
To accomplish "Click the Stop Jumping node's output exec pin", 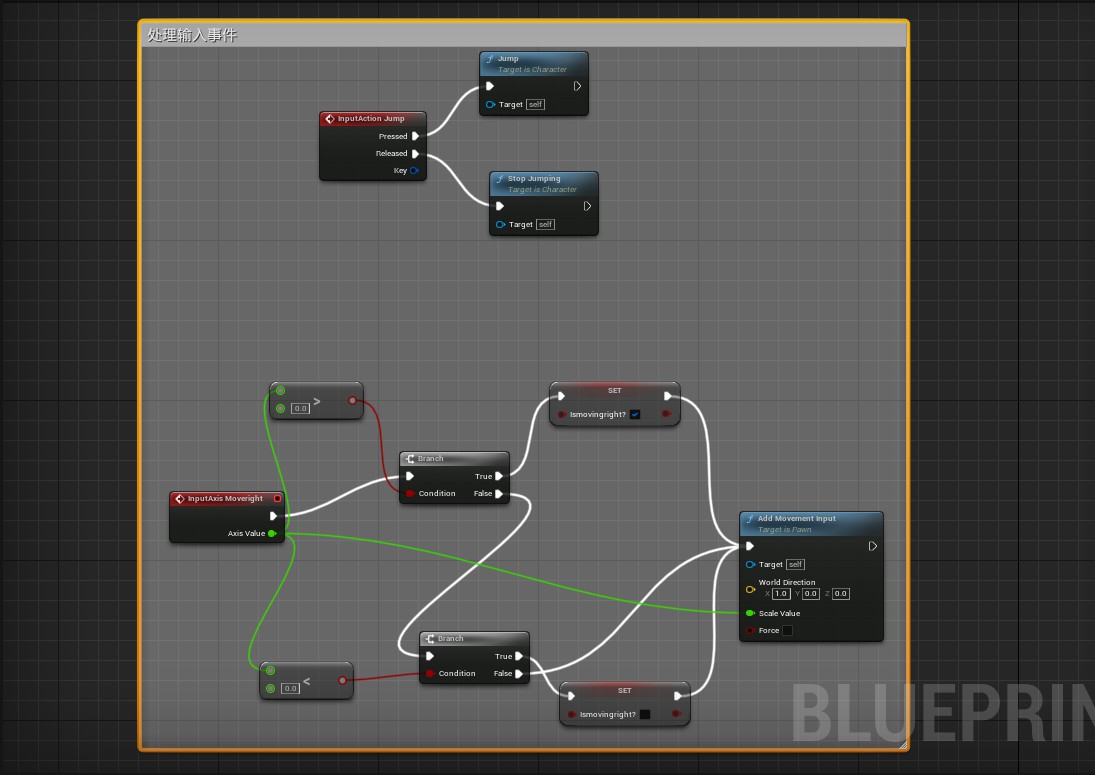I will 587,207.
